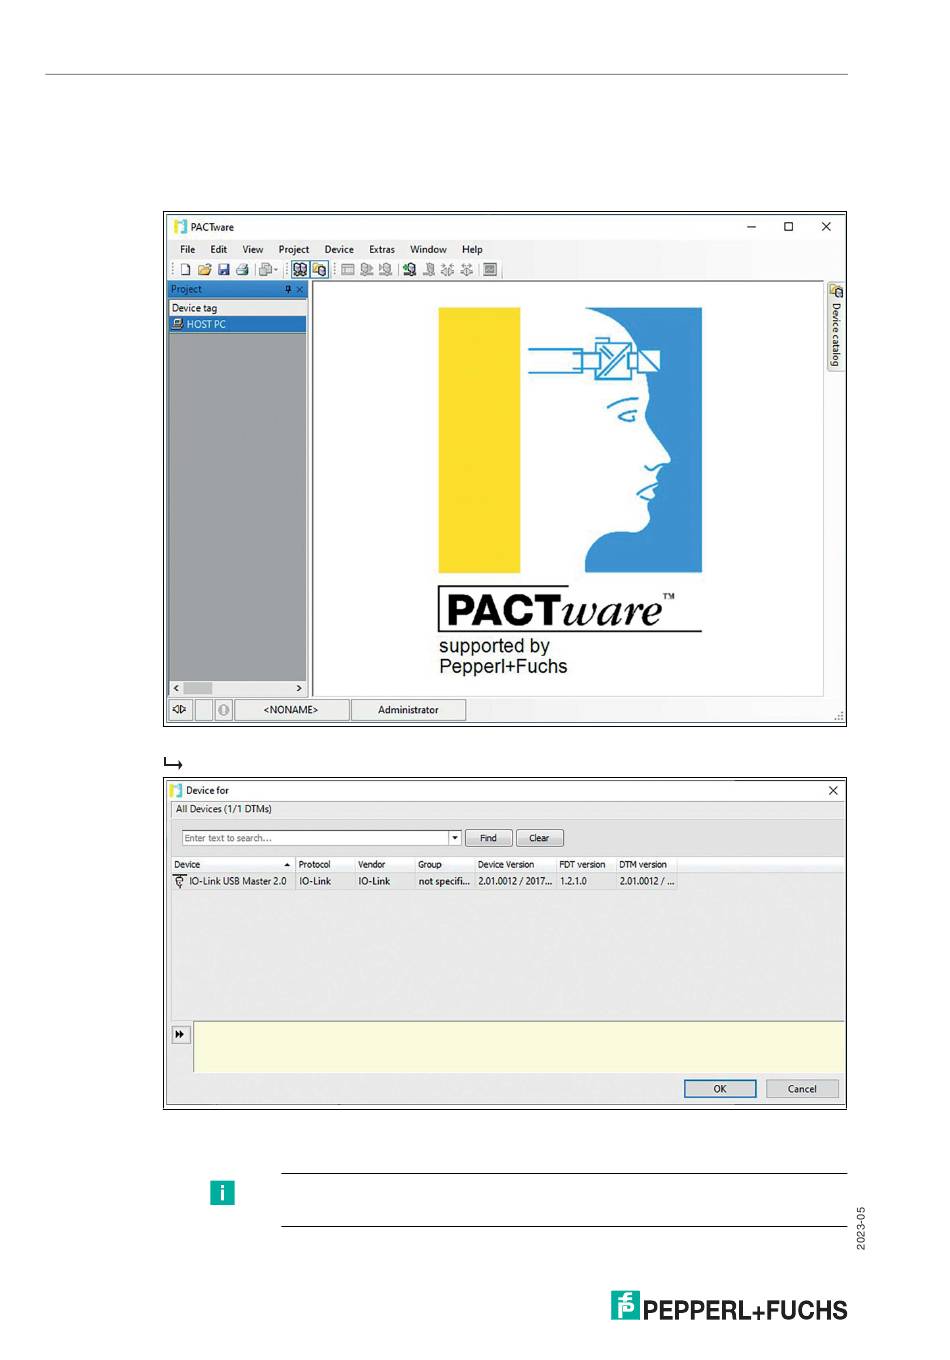950x1360 pixels.
Task: Open the Device menu
Action: coord(339,250)
